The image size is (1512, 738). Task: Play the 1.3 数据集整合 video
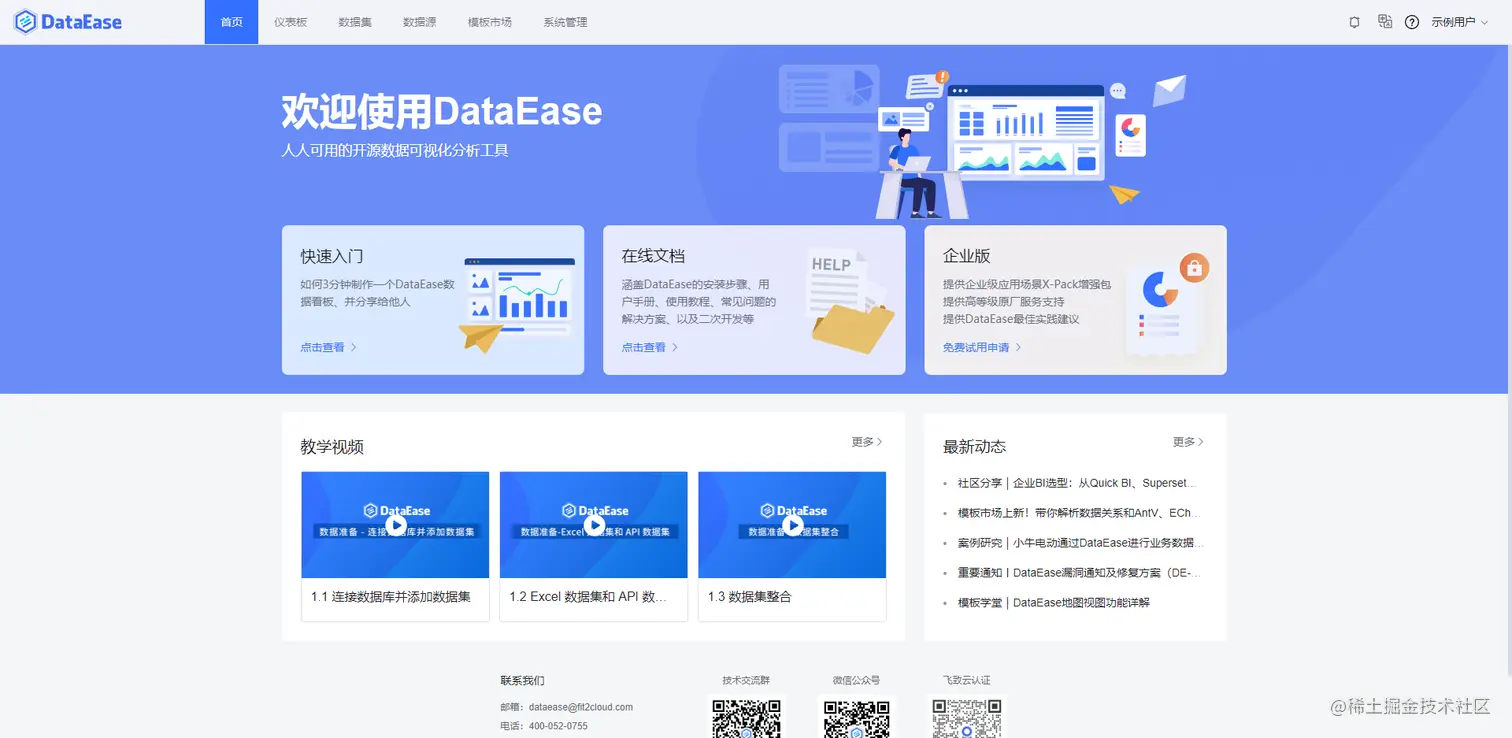792,524
